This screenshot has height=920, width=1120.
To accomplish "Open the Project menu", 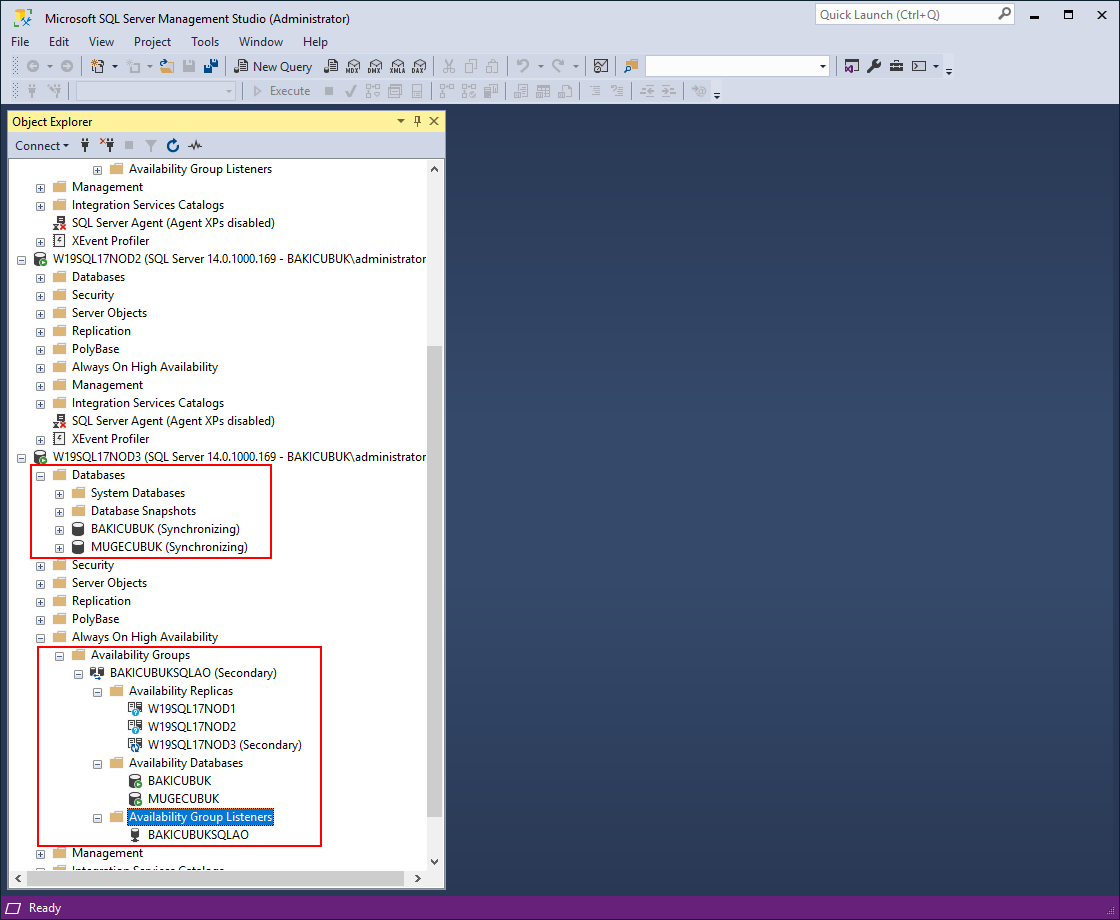I will pyautogui.click(x=152, y=41).
